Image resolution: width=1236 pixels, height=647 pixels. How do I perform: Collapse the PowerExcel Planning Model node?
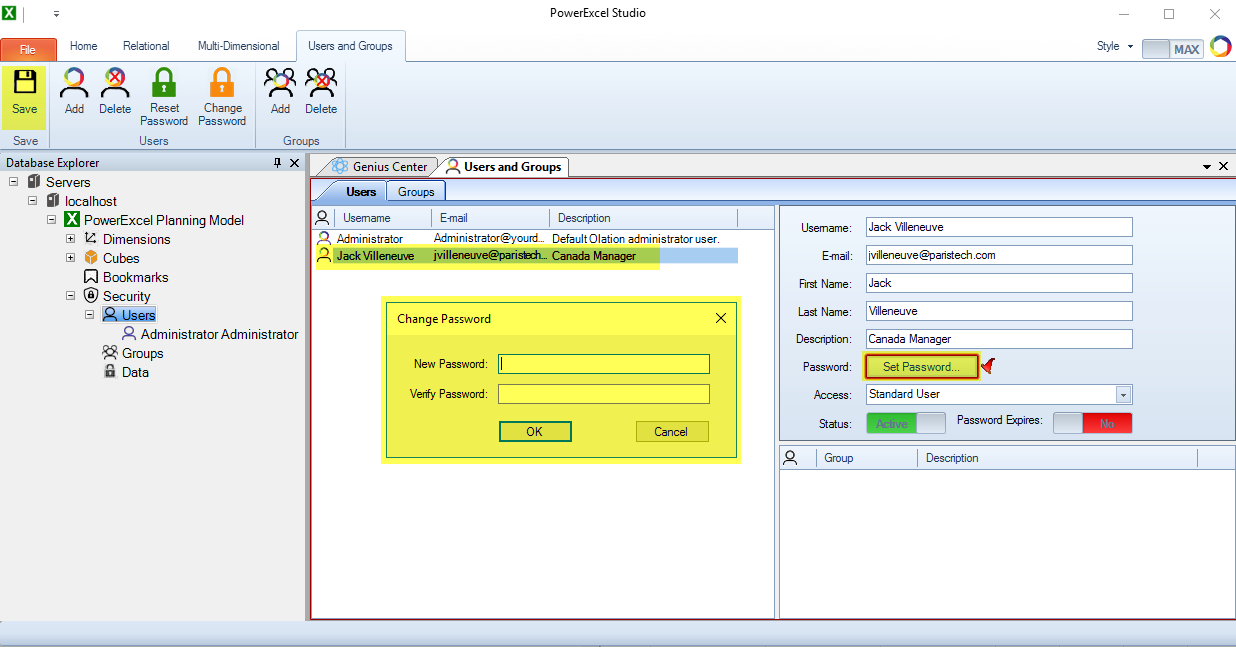(51, 220)
